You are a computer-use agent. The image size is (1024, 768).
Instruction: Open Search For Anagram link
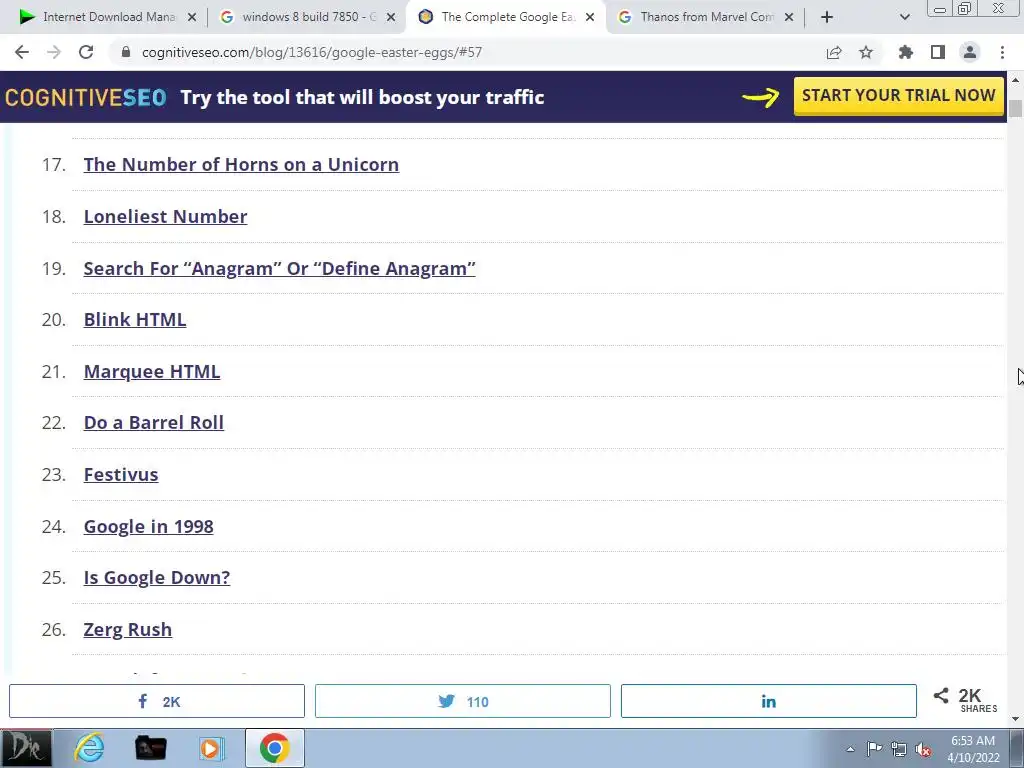click(x=280, y=268)
